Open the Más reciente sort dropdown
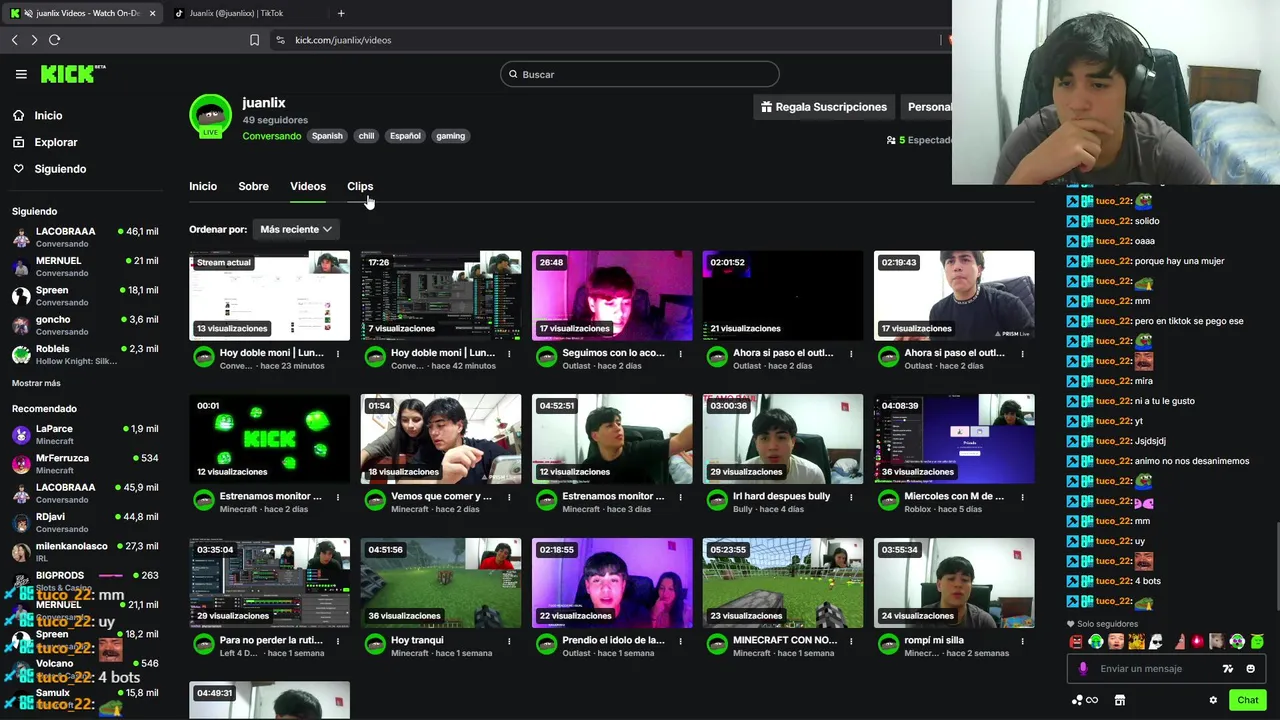This screenshot has height=720, width=1280. click(x=295, y=229)
